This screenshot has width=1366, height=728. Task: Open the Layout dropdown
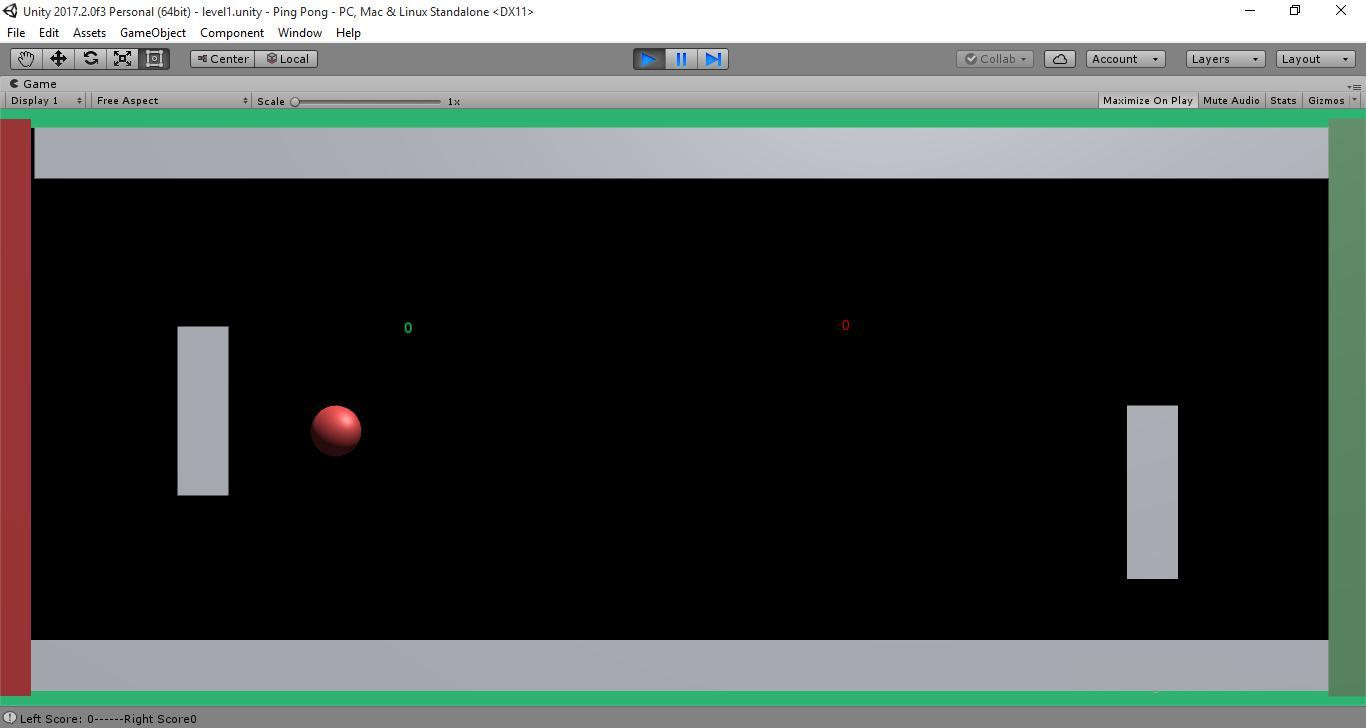1316,59
